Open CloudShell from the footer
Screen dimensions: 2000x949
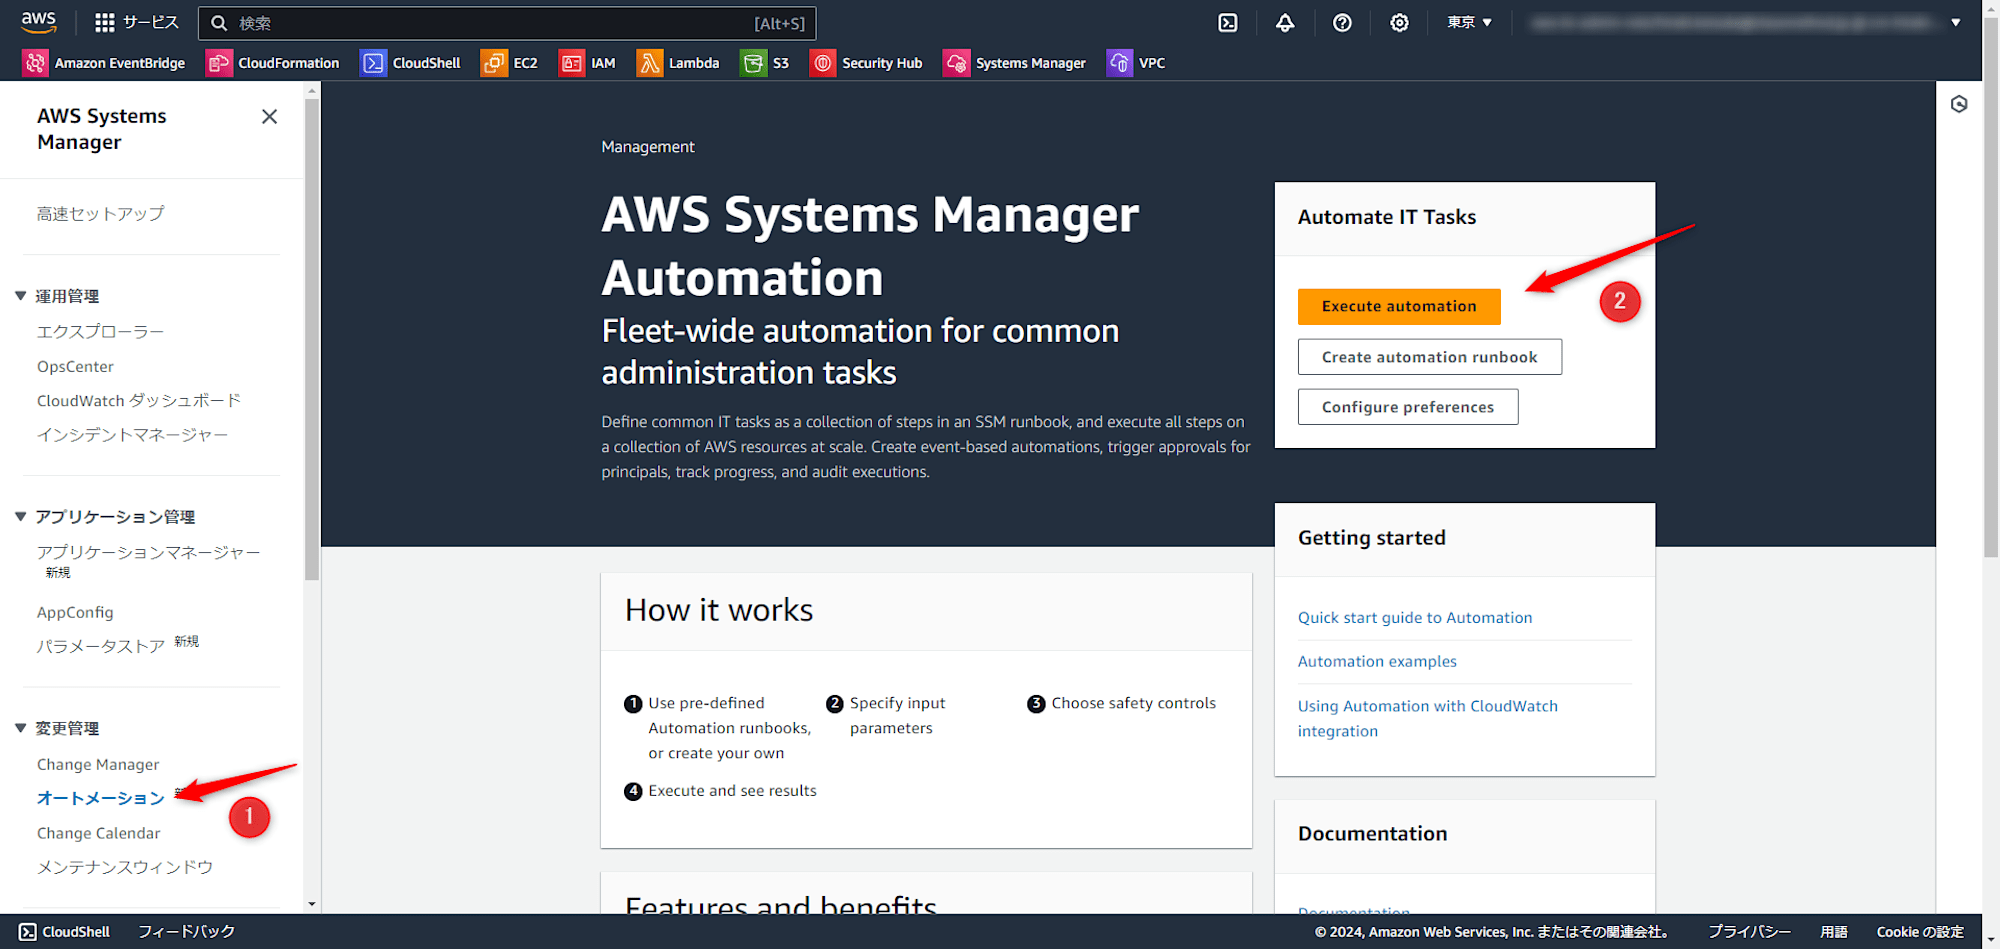pyautogui.click(x=65, y=931)
